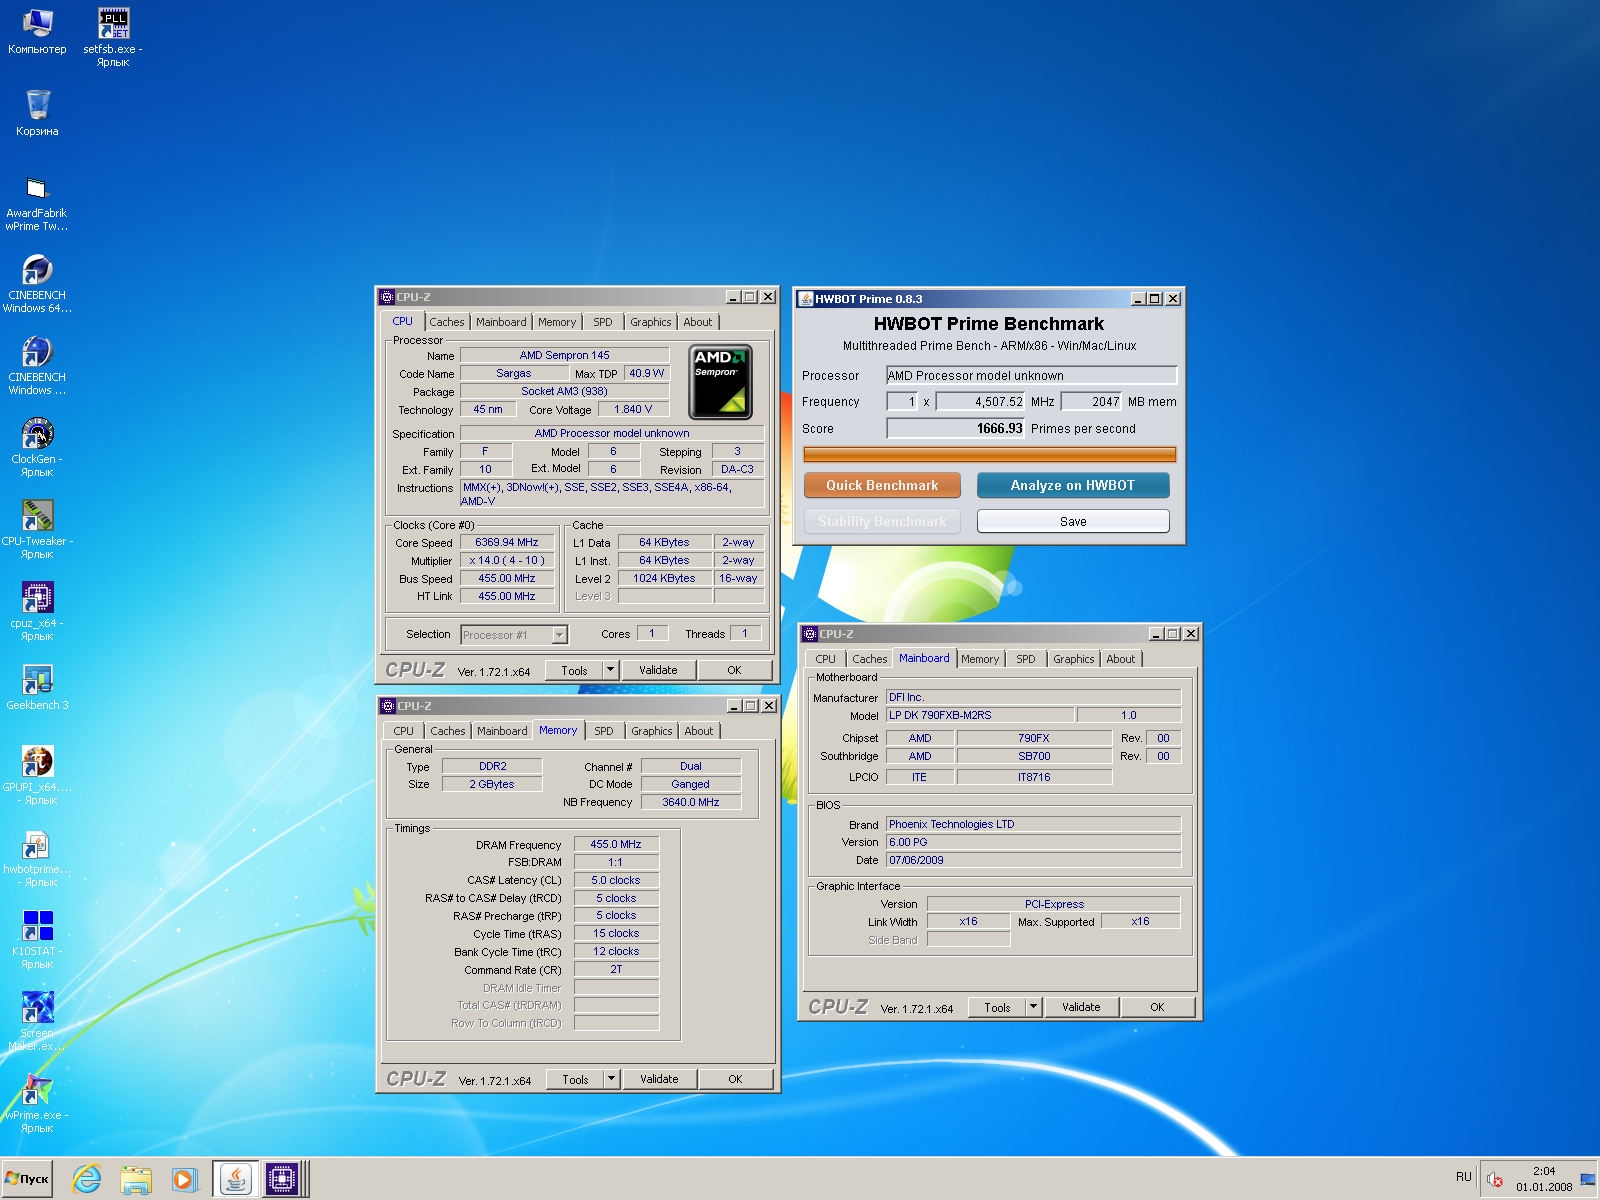Viewport: 1600px width, 1200px height.
Task: Open Mainboard tab in top CPU-Z window
Action: 501,322
